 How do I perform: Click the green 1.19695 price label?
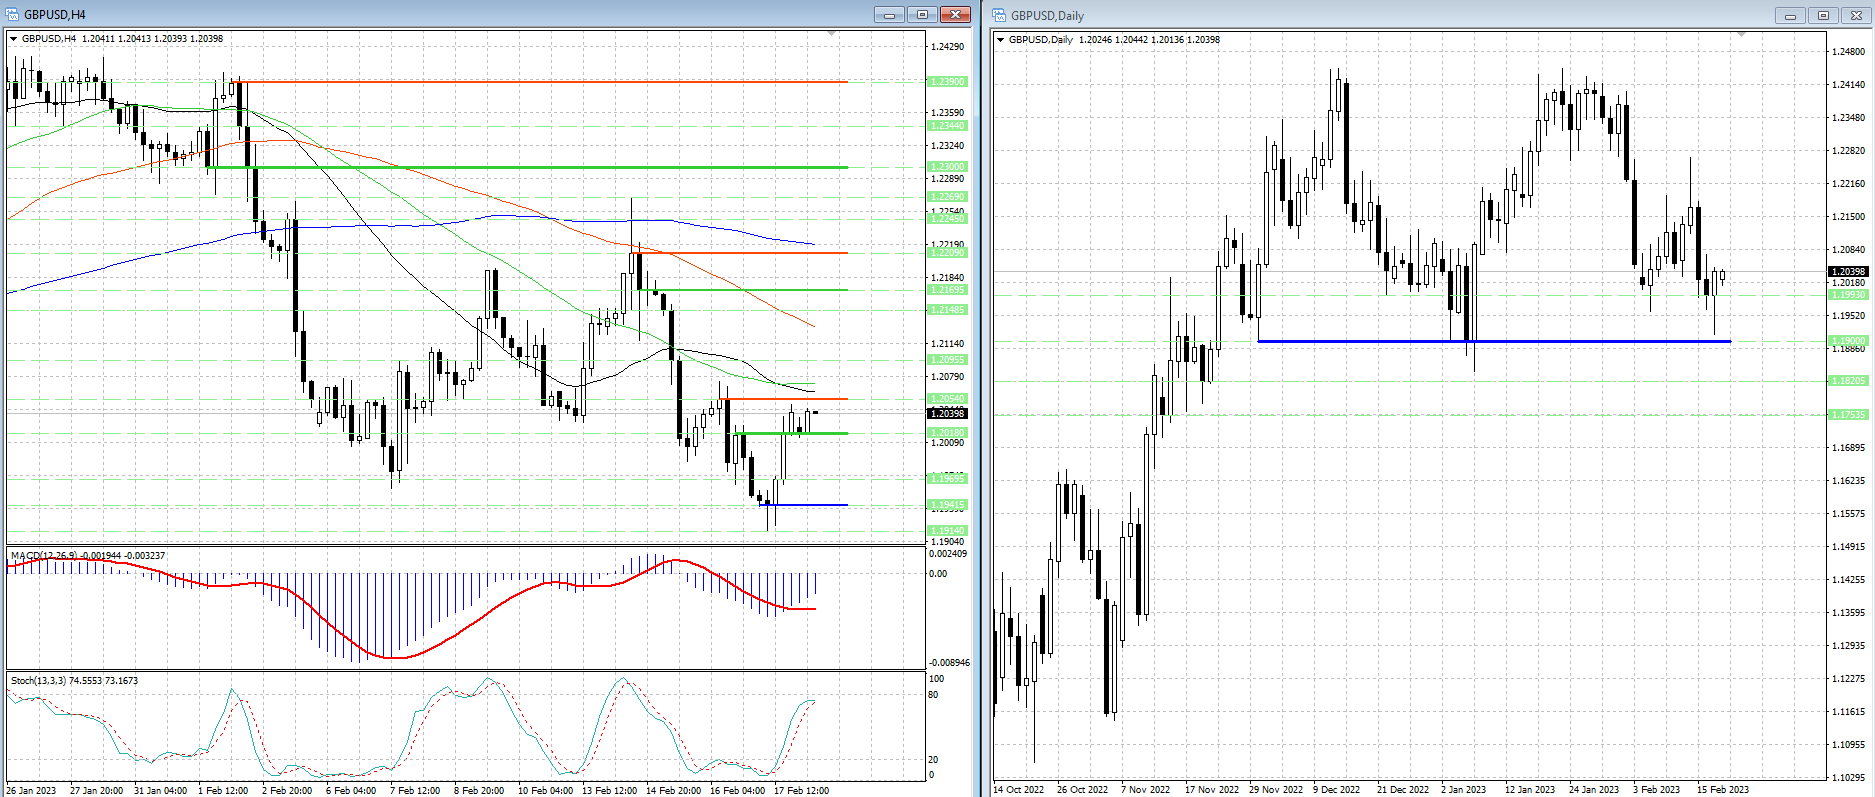click(947, 479)
